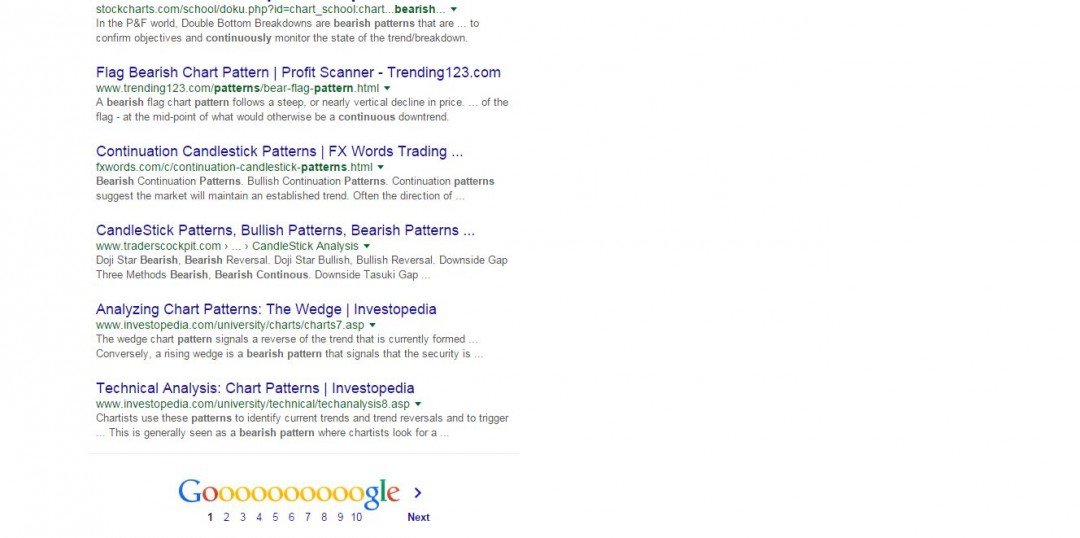The width and height of the screenshot is (1080, 538).
Task: Expand arrow after CandleStick Analysis breadcrumb
Action: [367, 246]
